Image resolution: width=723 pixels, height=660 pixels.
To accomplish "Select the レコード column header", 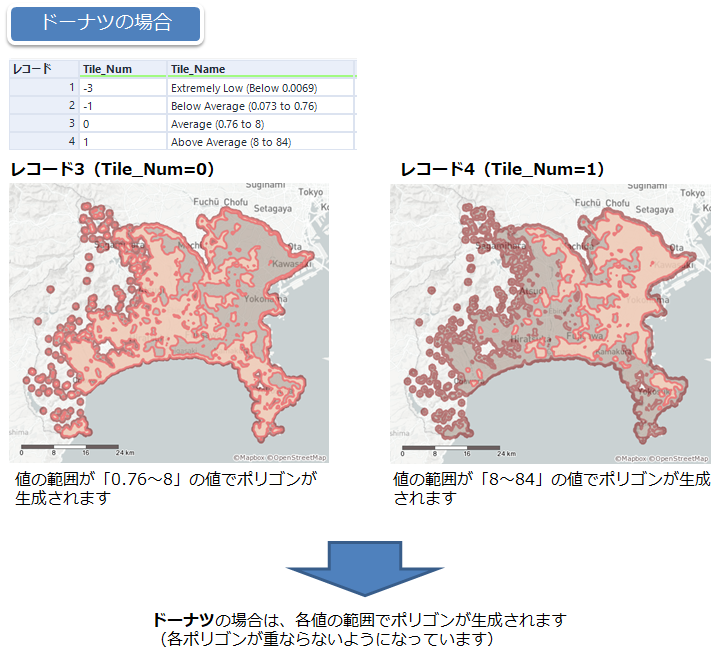I will pos(43,69).
